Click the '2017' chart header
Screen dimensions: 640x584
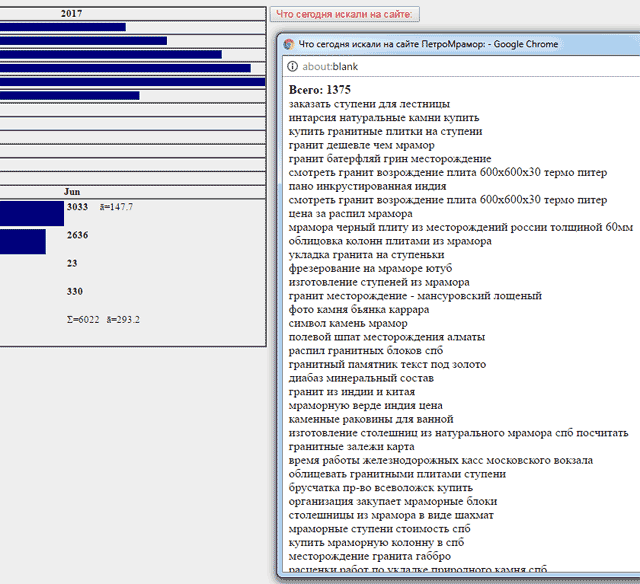coord(71,13)
